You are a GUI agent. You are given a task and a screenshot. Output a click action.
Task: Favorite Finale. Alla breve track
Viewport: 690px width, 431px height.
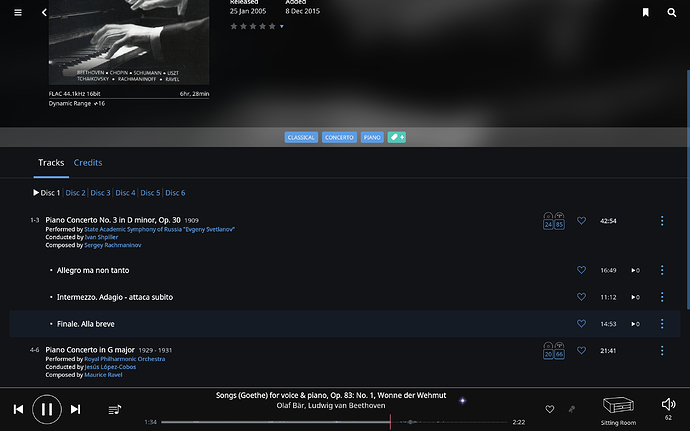pyautogui.click(x=581, y=324)
